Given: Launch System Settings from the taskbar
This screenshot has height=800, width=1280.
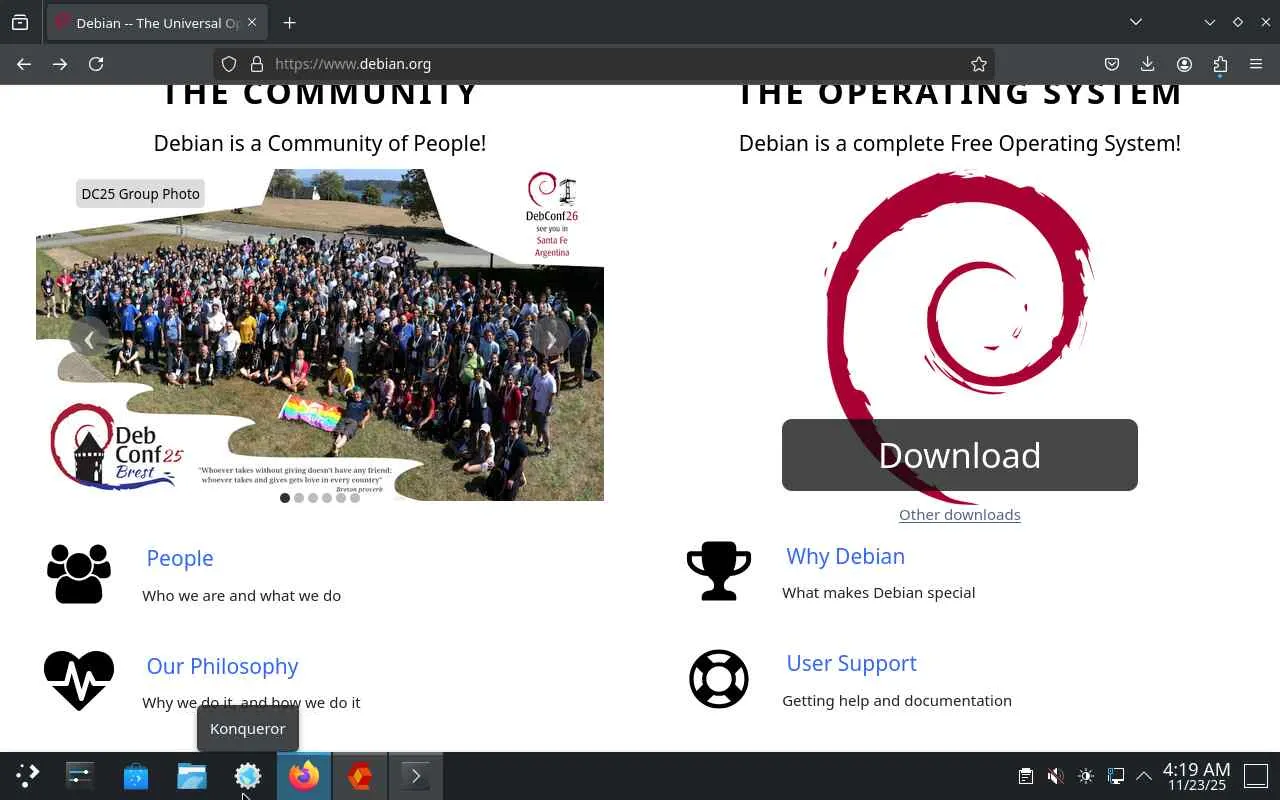Looking at the screenshot, I should tap(80, 776).
